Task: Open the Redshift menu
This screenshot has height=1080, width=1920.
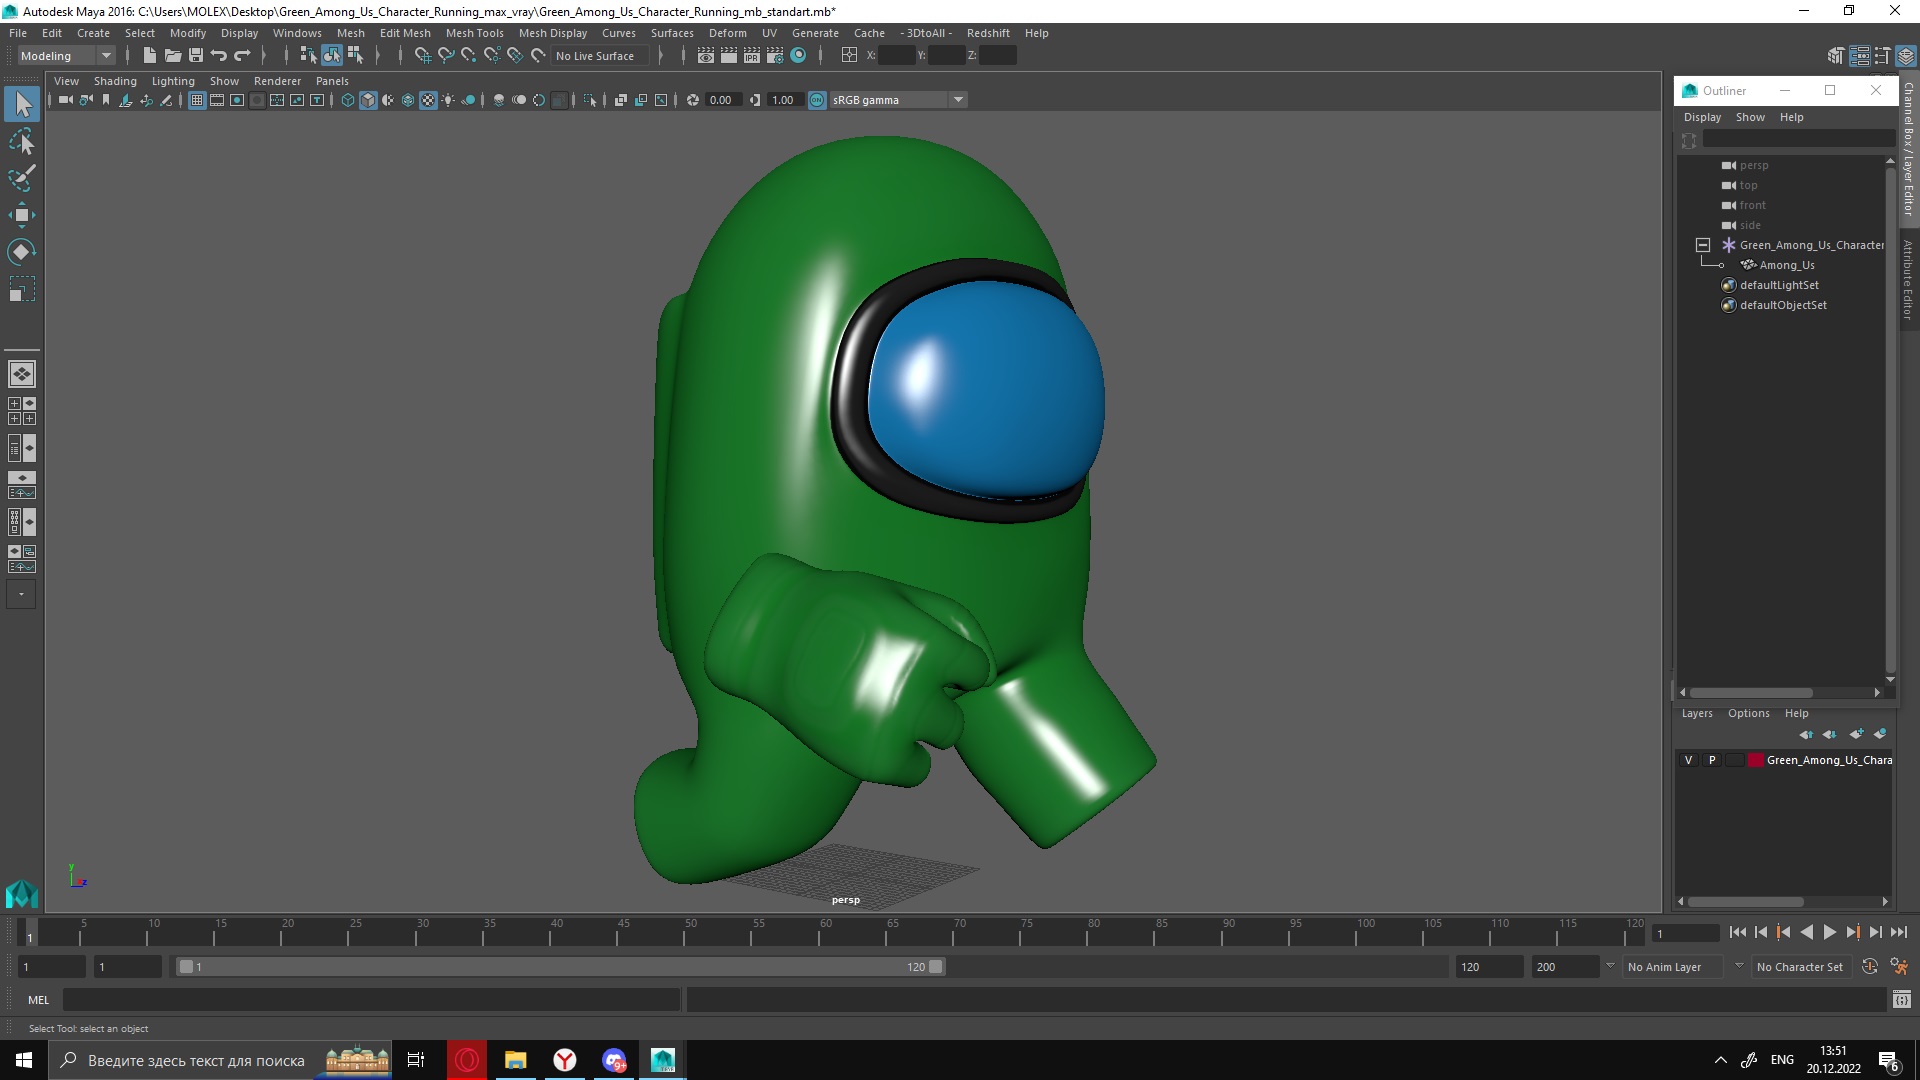Action: 988,33
